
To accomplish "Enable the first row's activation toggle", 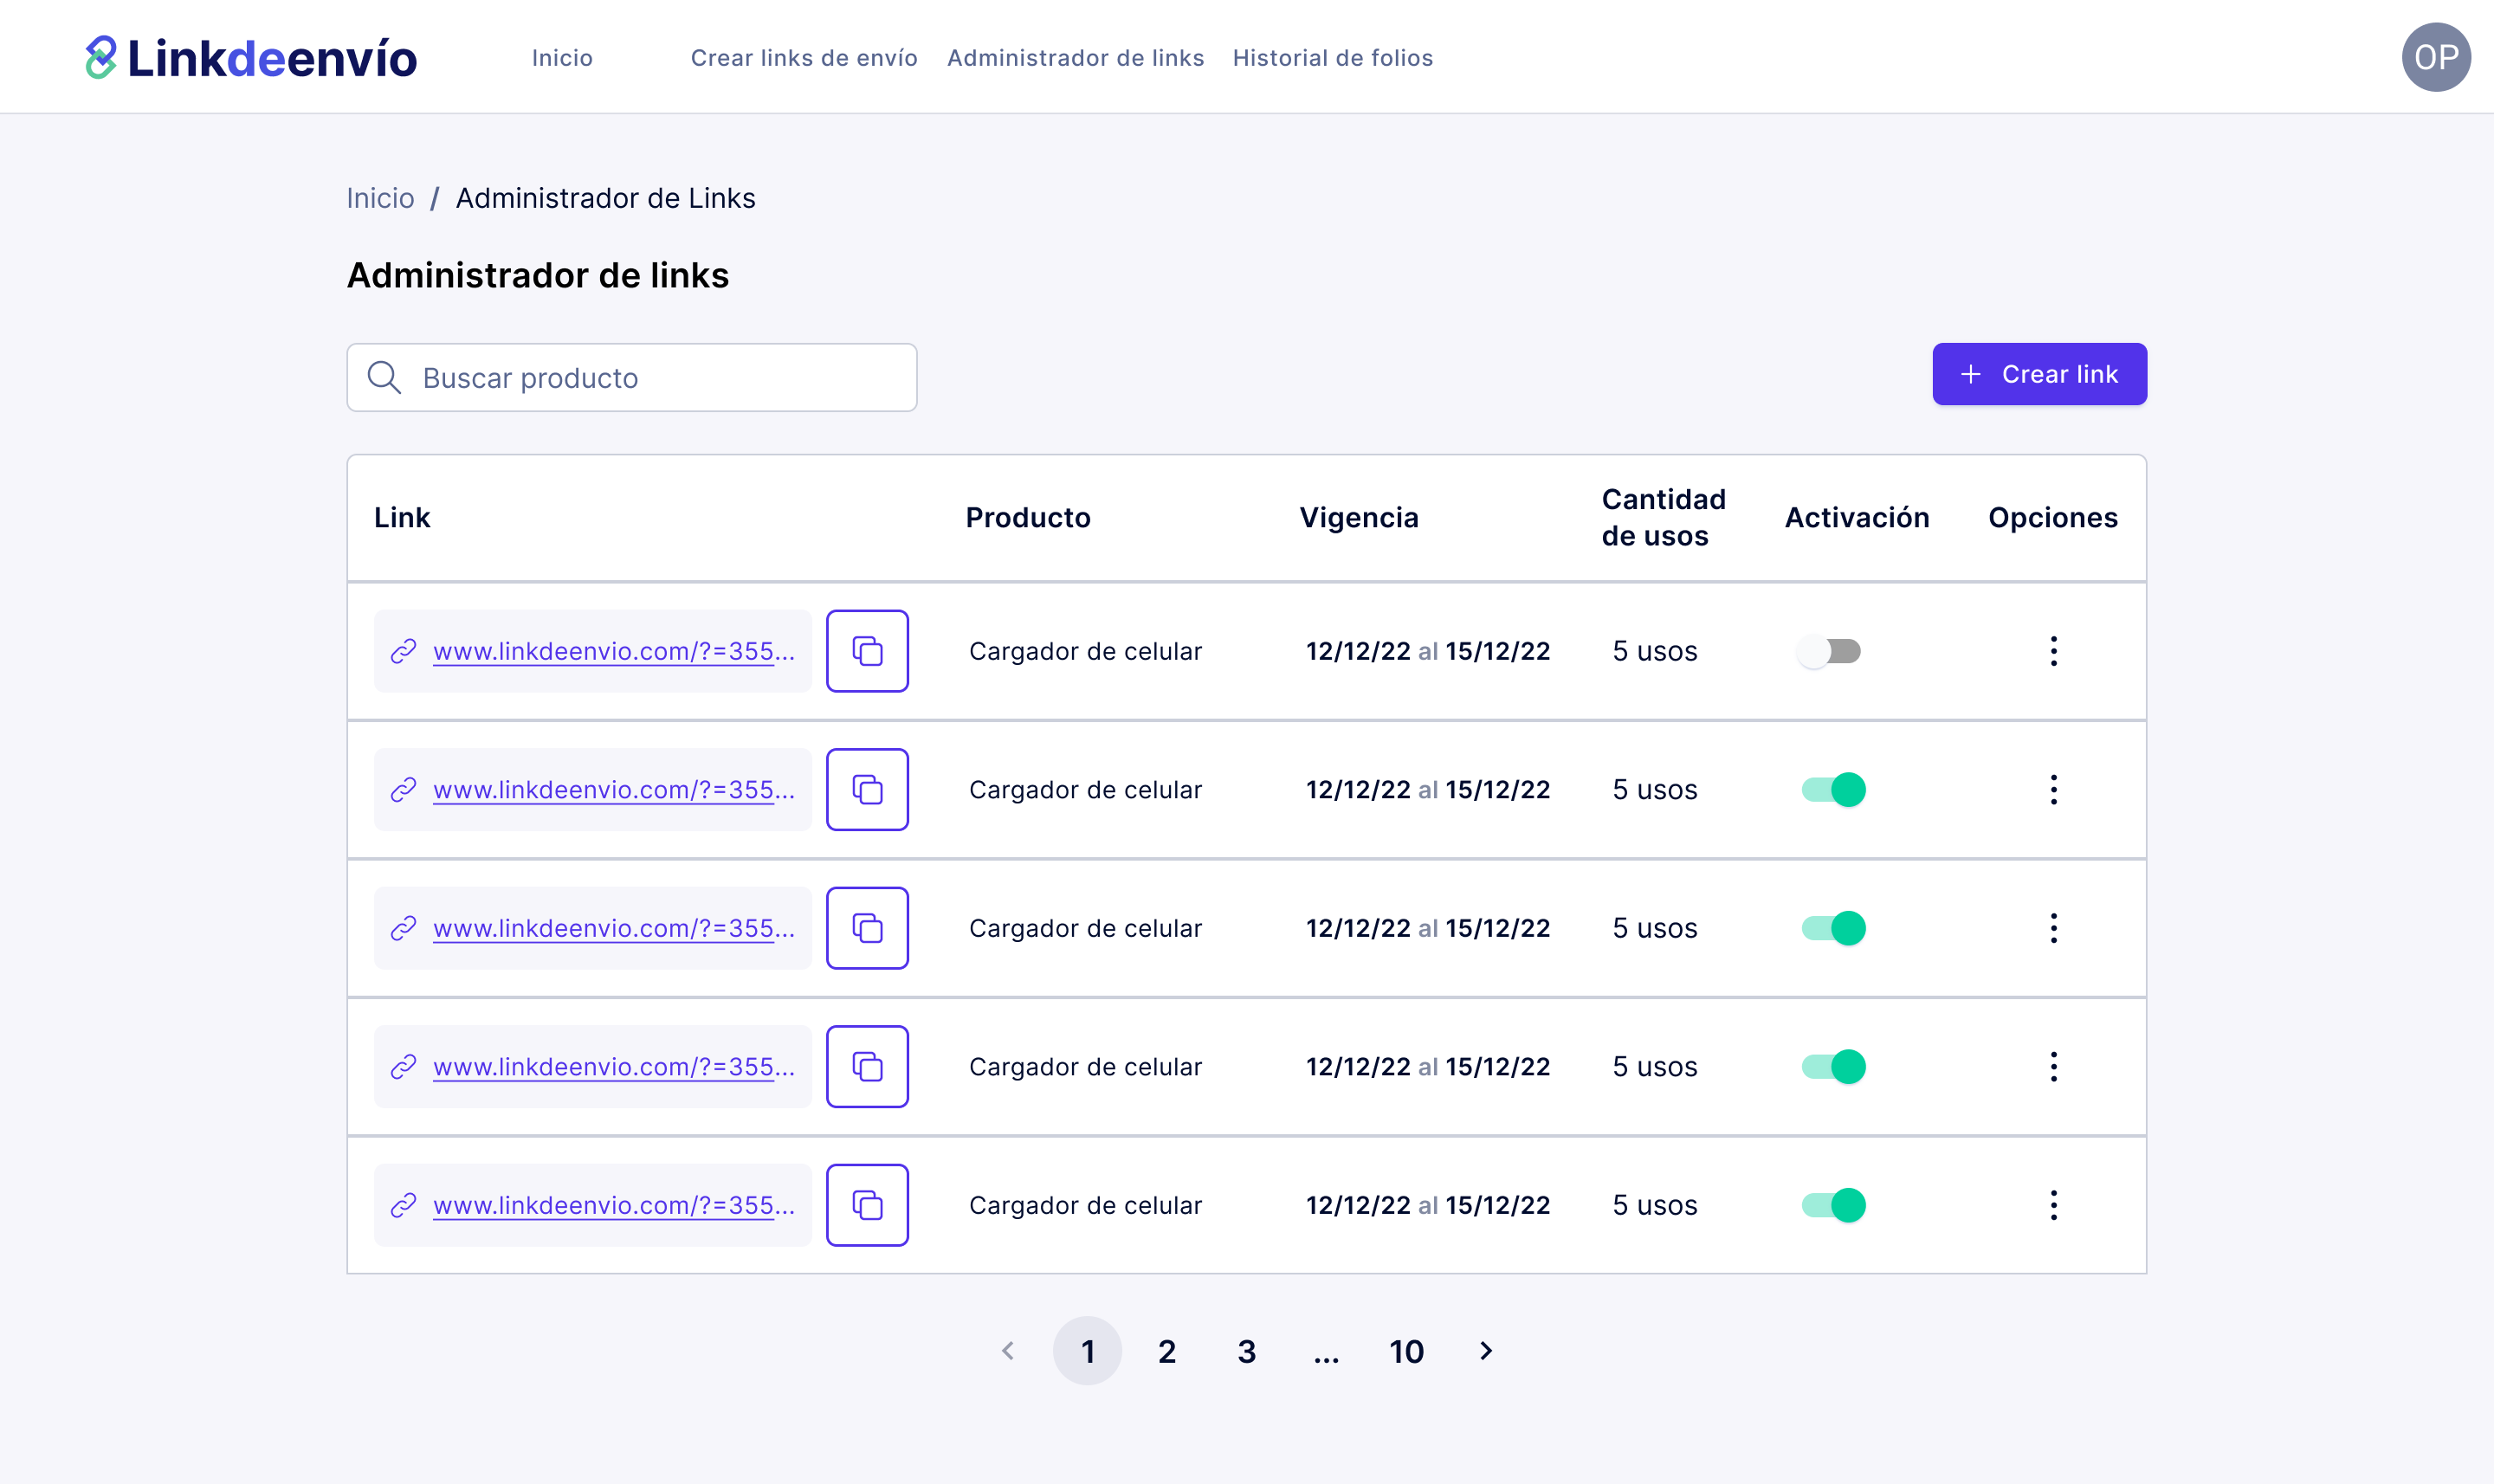I will click(x=1830, y=651).
